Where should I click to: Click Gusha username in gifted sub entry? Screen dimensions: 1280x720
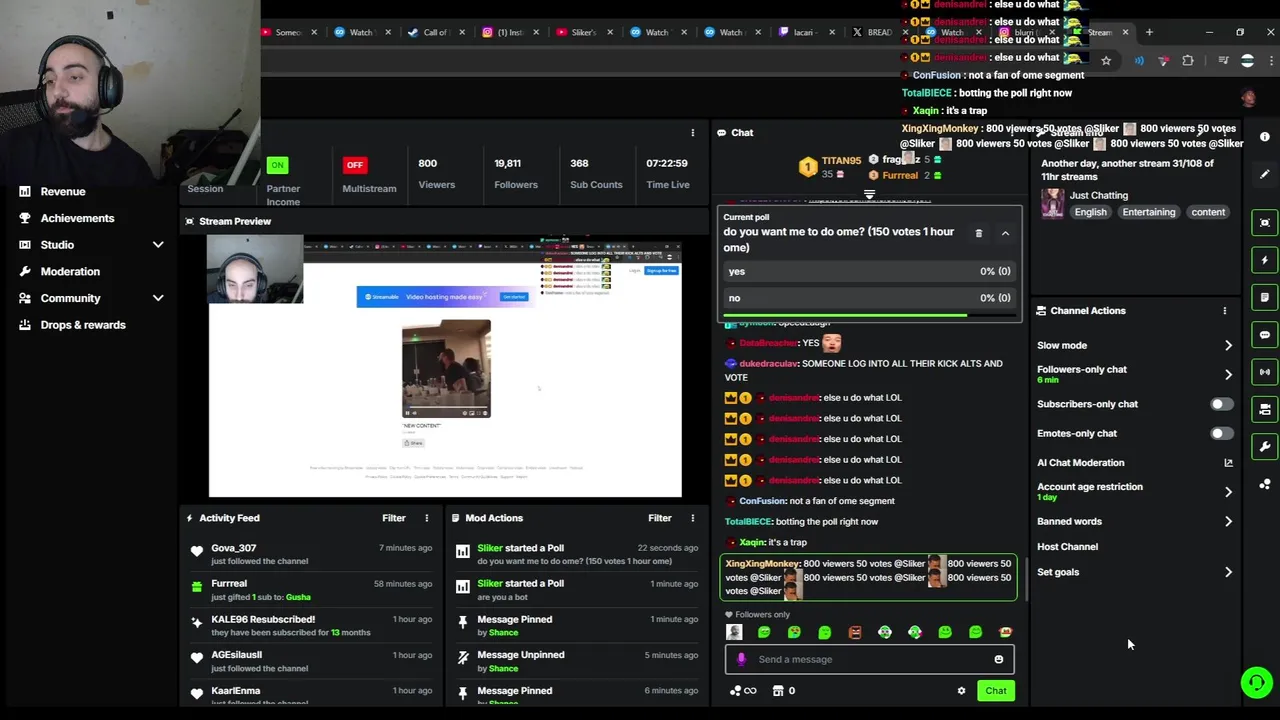coord(298,597)
